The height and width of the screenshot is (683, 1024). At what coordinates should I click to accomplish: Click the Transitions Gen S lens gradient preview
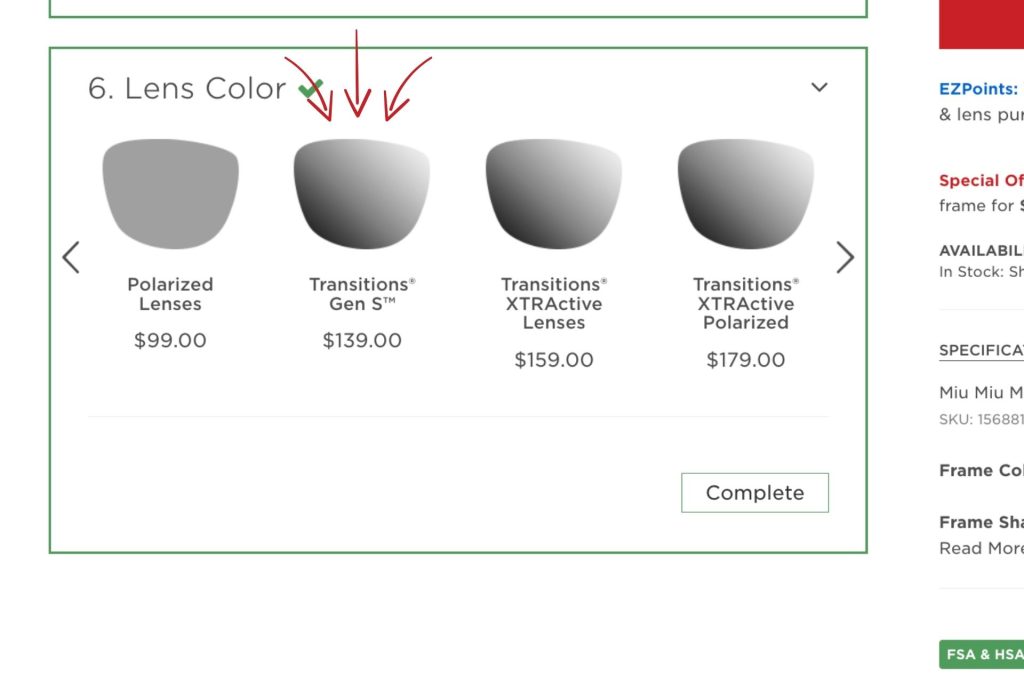click(362, 195)
